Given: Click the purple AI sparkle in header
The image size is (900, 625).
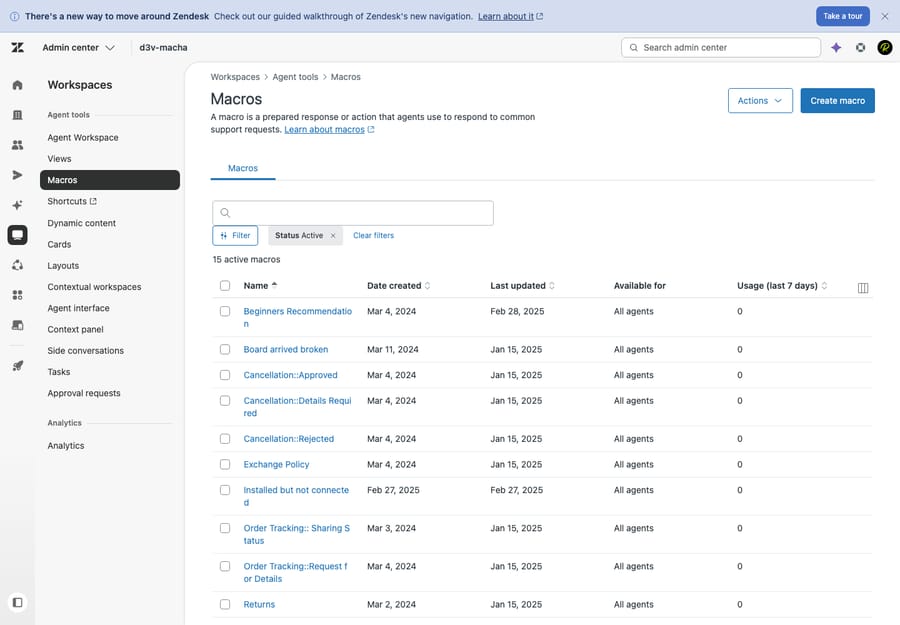Looking at the screenshot, I should [836, 48].
